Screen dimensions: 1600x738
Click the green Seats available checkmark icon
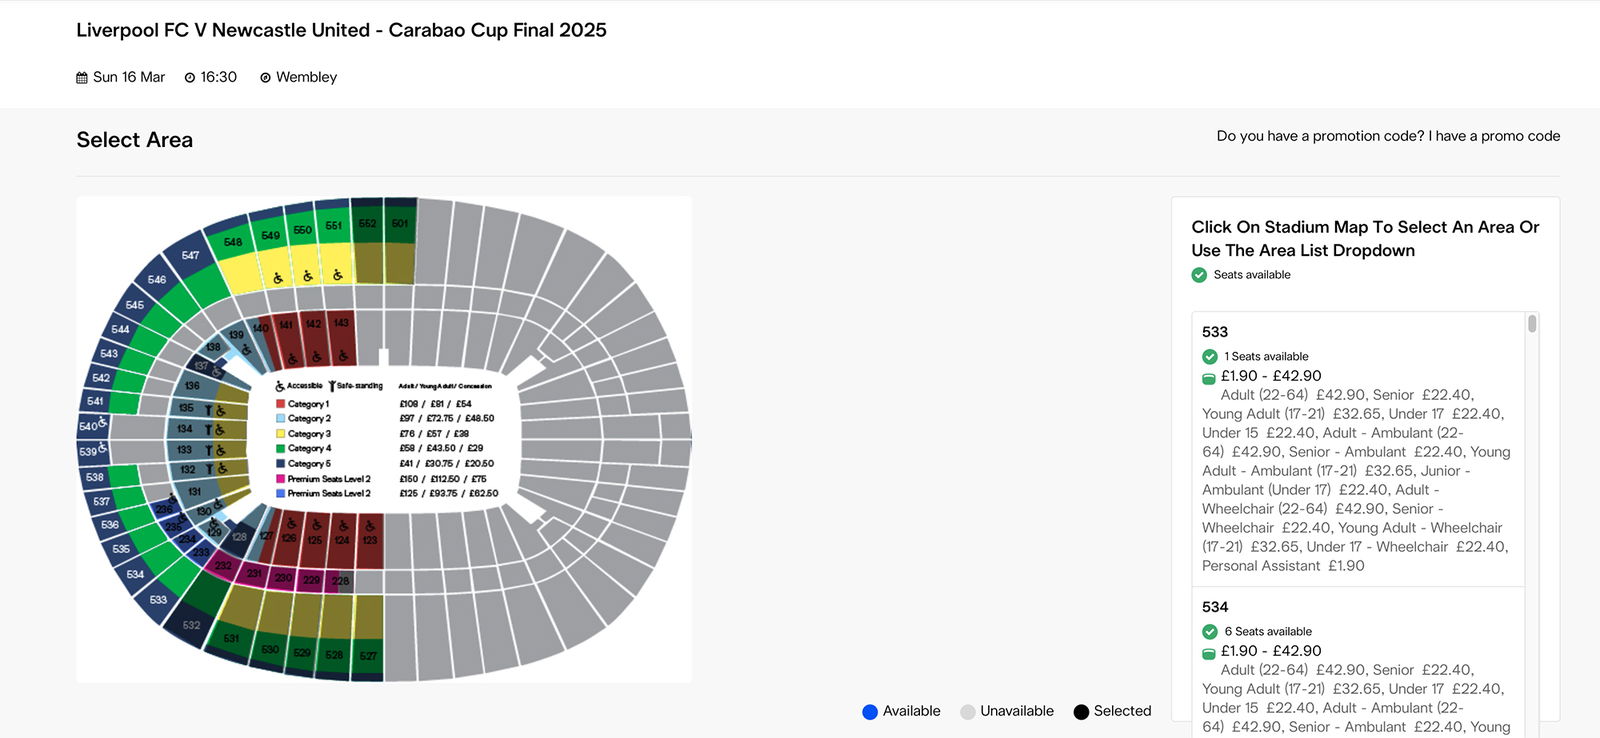click(x=1198, y=274)
